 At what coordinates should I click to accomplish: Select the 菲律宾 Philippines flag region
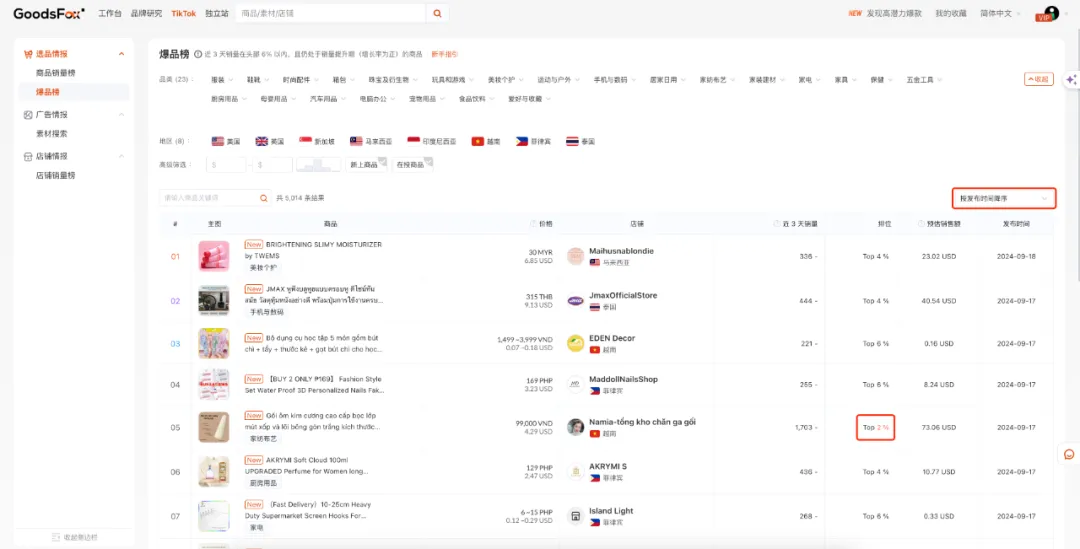[533, 141]
